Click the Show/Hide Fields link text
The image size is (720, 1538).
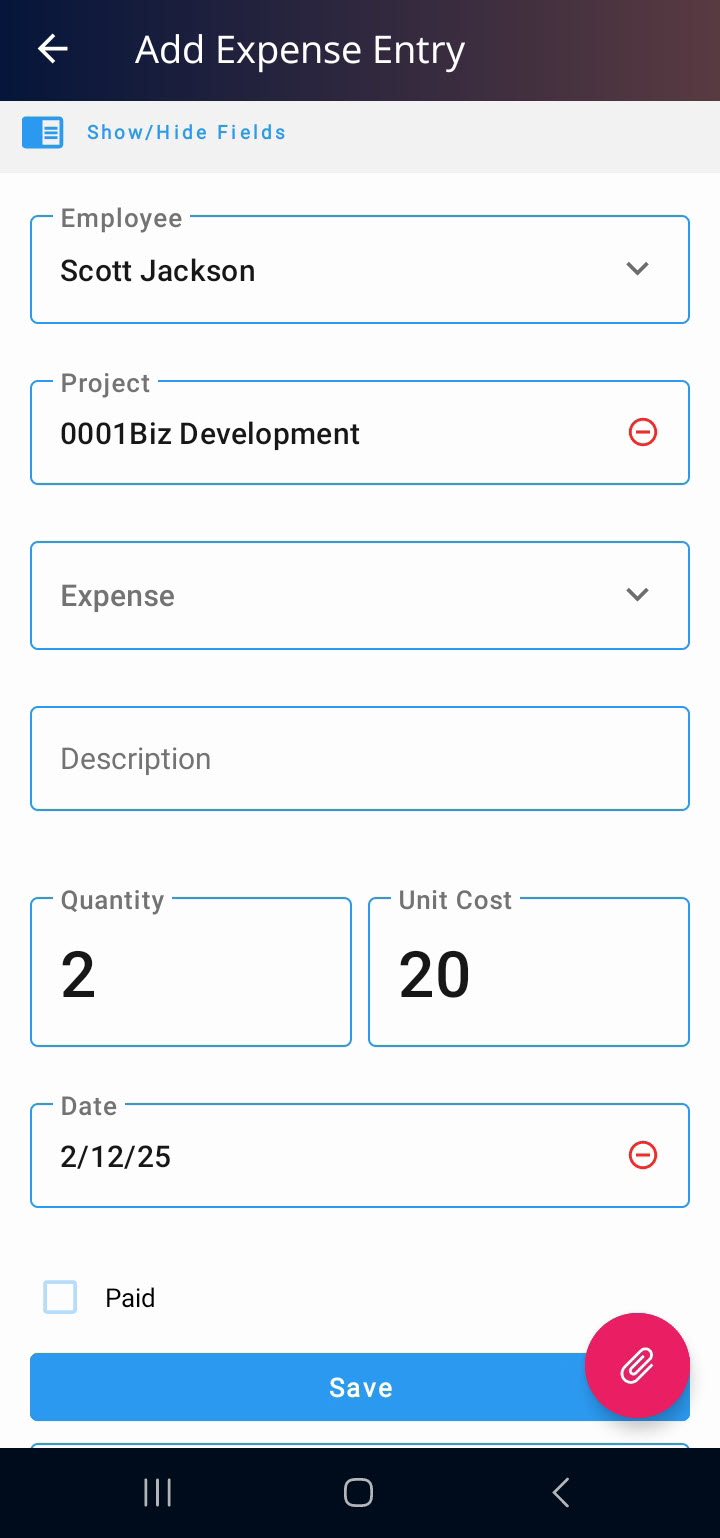tap(186, 132)
